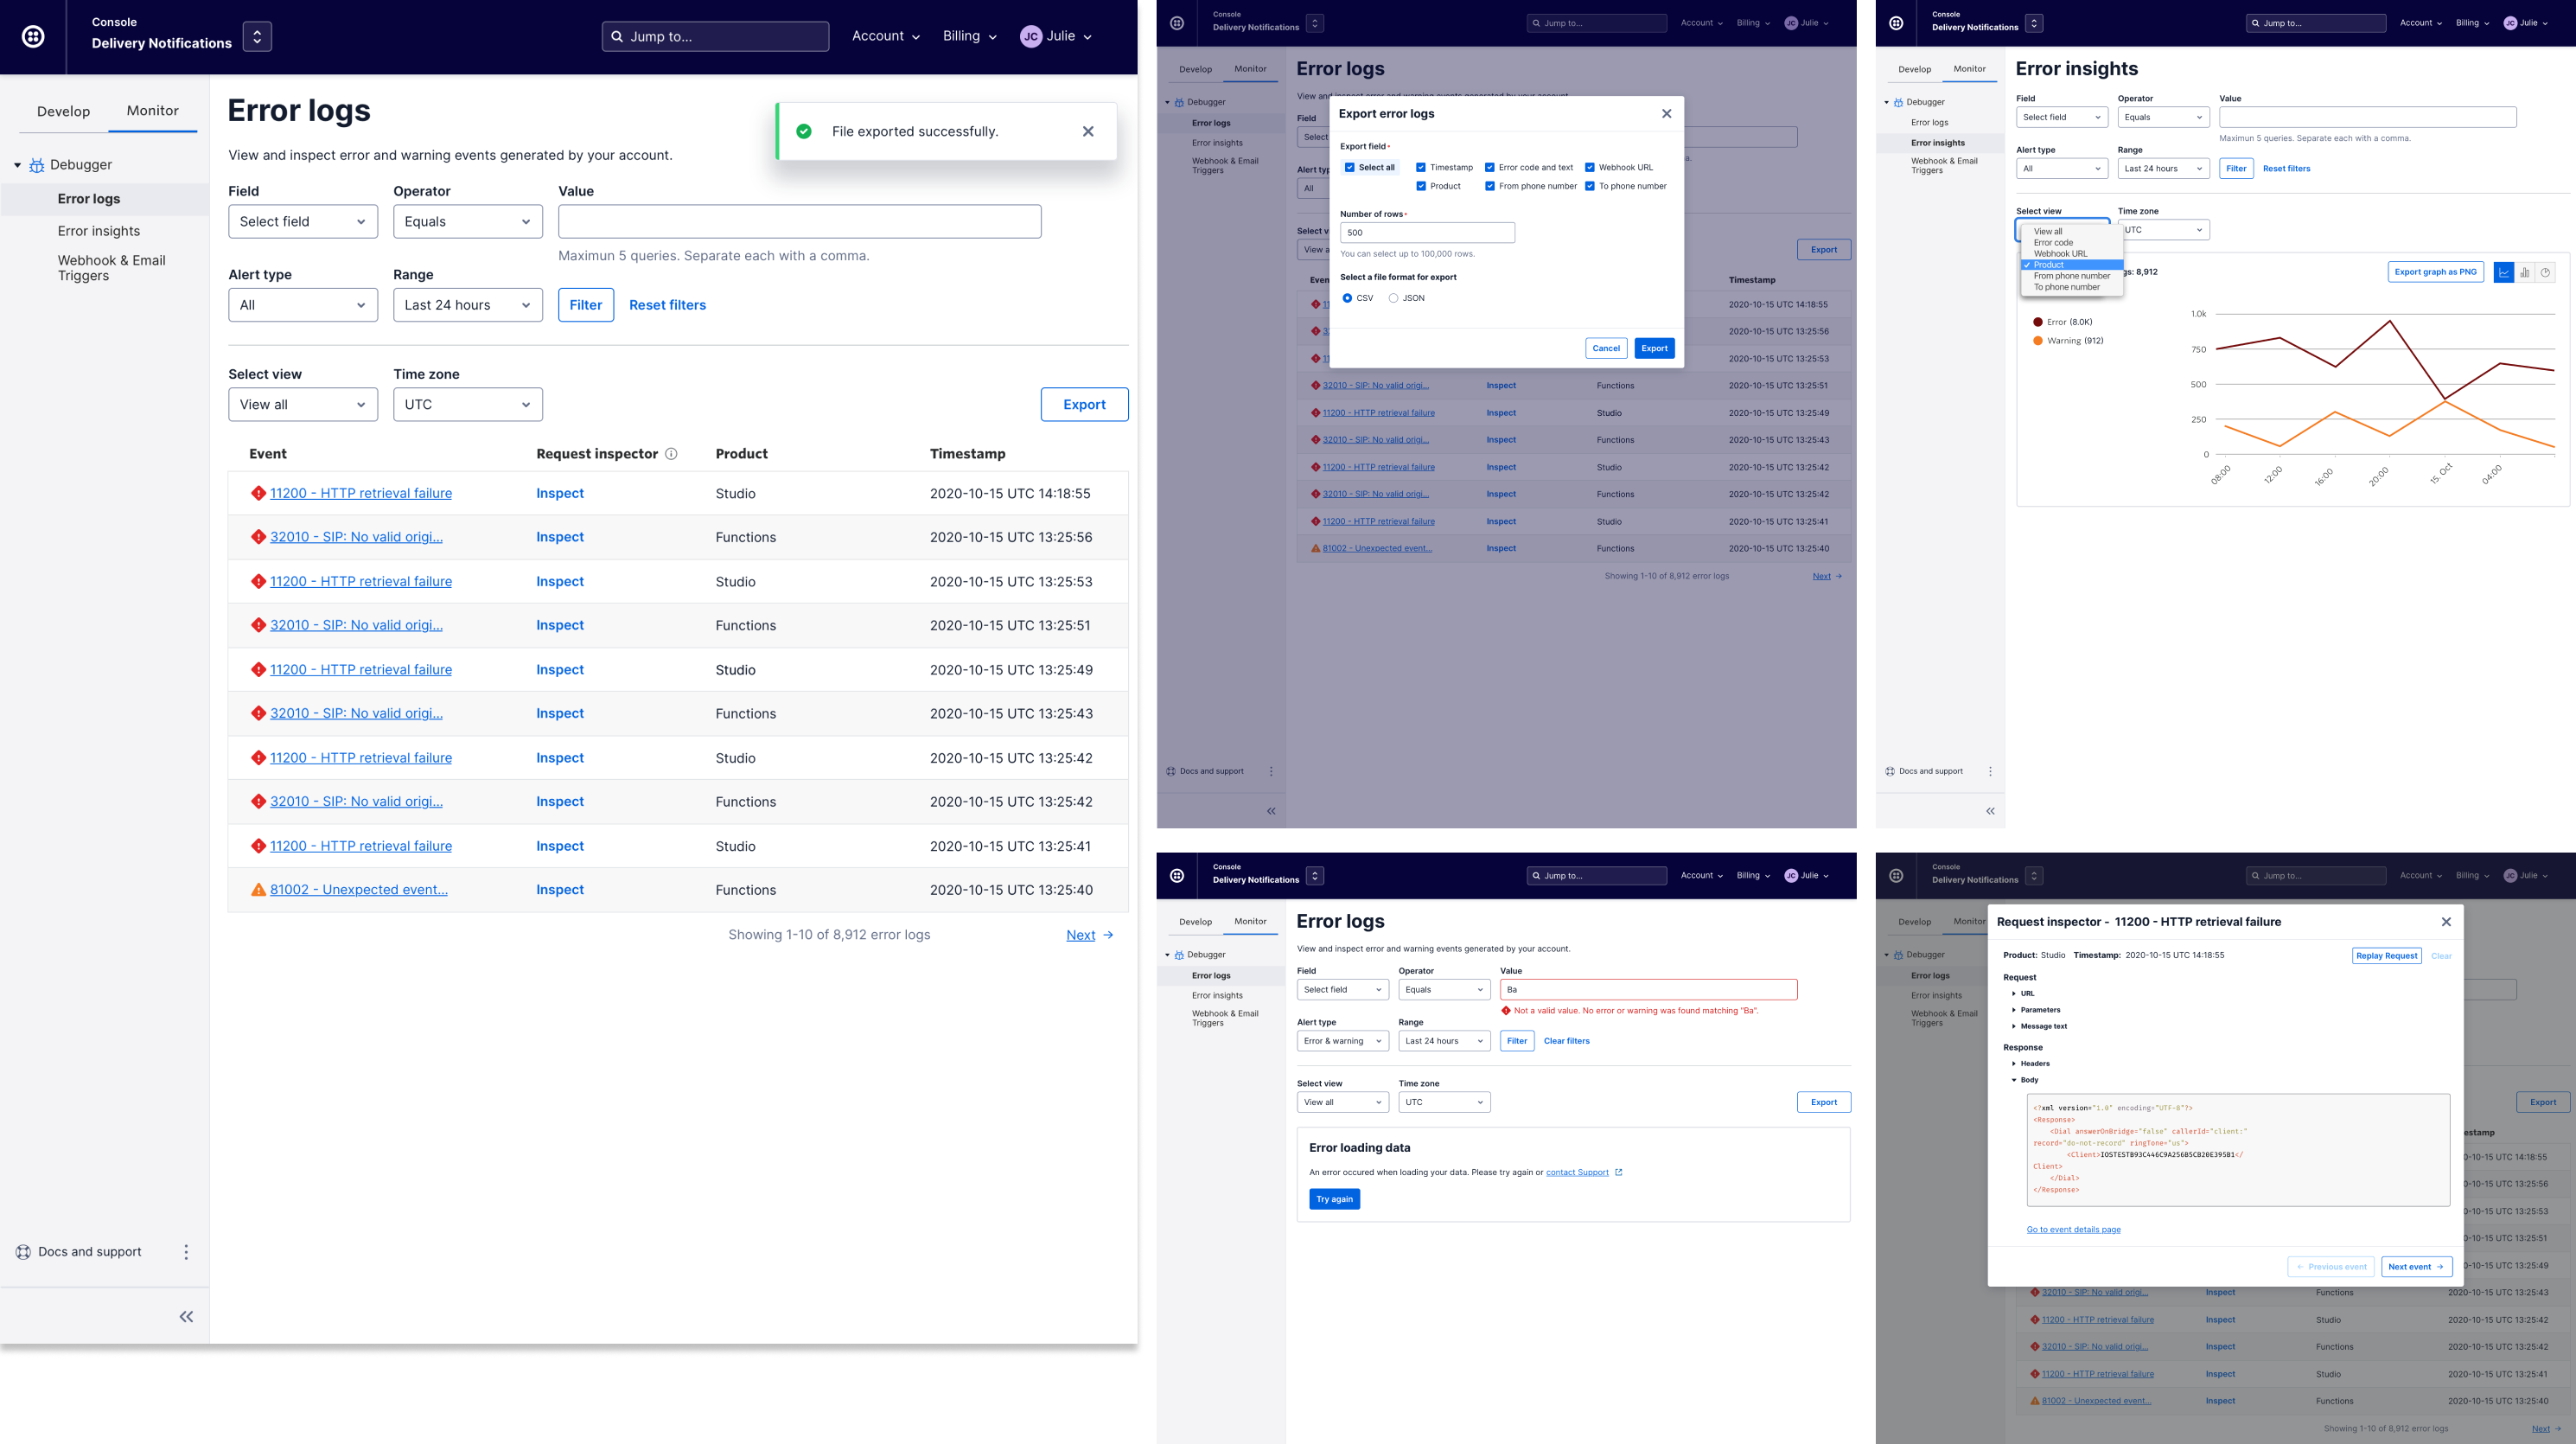Click the Docs and support lifebuoy icon on the large screen
Viewport: 2576px width, 1444px height.
(23, 1252)
